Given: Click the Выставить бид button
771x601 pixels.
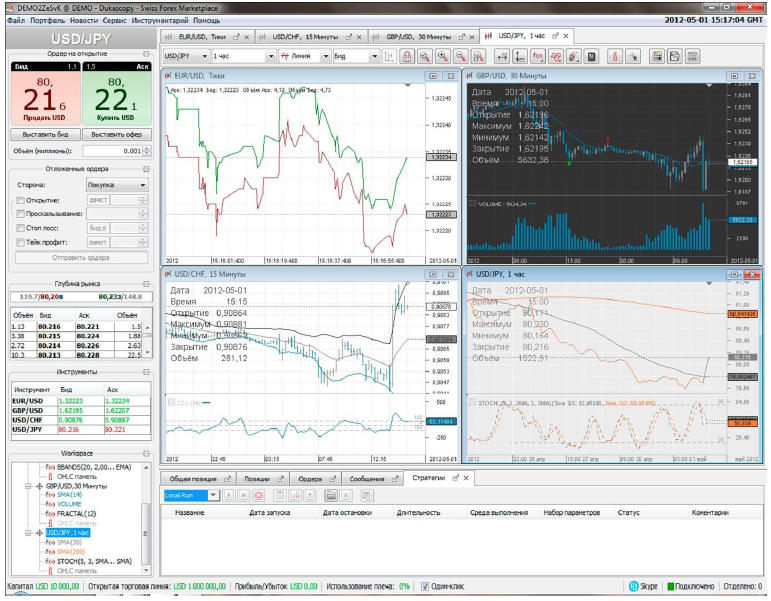Looking at the screenshot, I should click(x=45, y=134).
